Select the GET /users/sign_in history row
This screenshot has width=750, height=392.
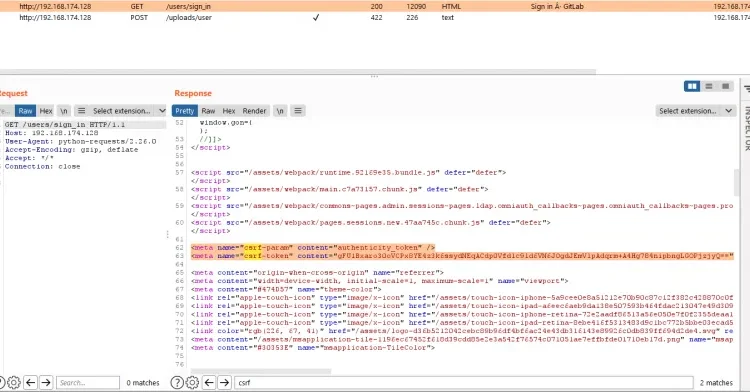coord(375,6)
